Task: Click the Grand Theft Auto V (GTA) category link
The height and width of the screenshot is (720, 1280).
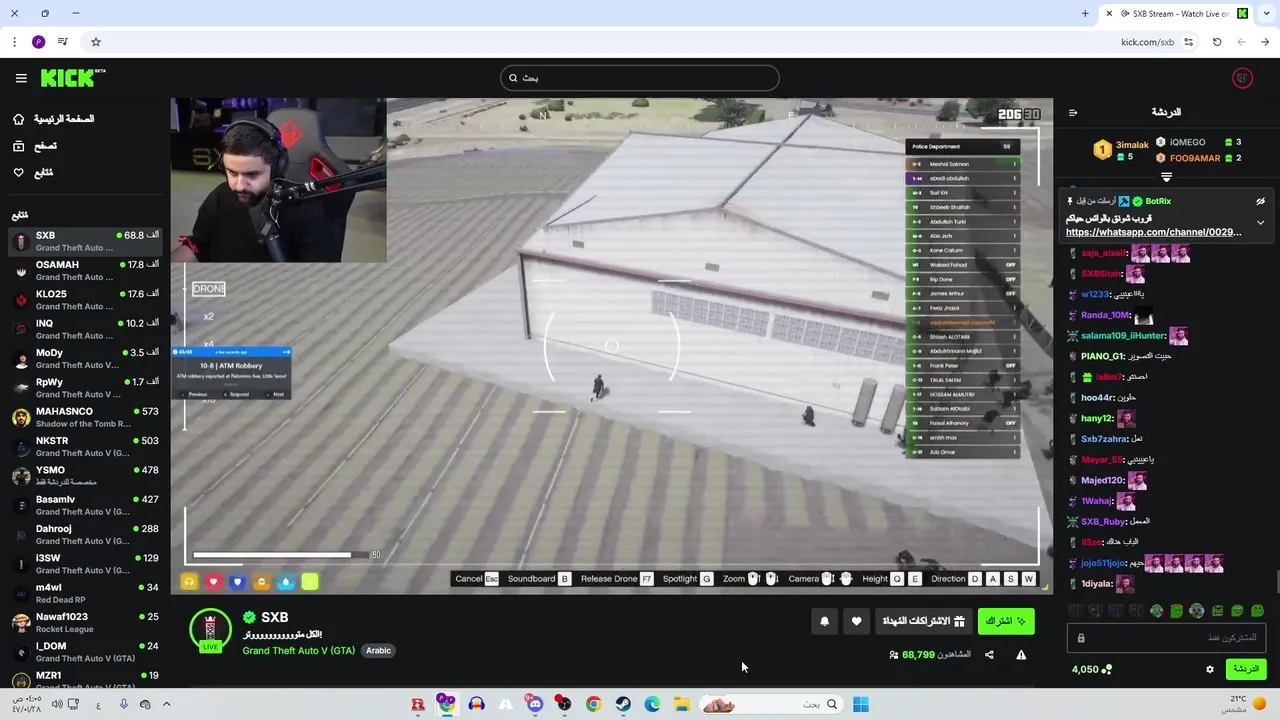Action: coord(298,650)
